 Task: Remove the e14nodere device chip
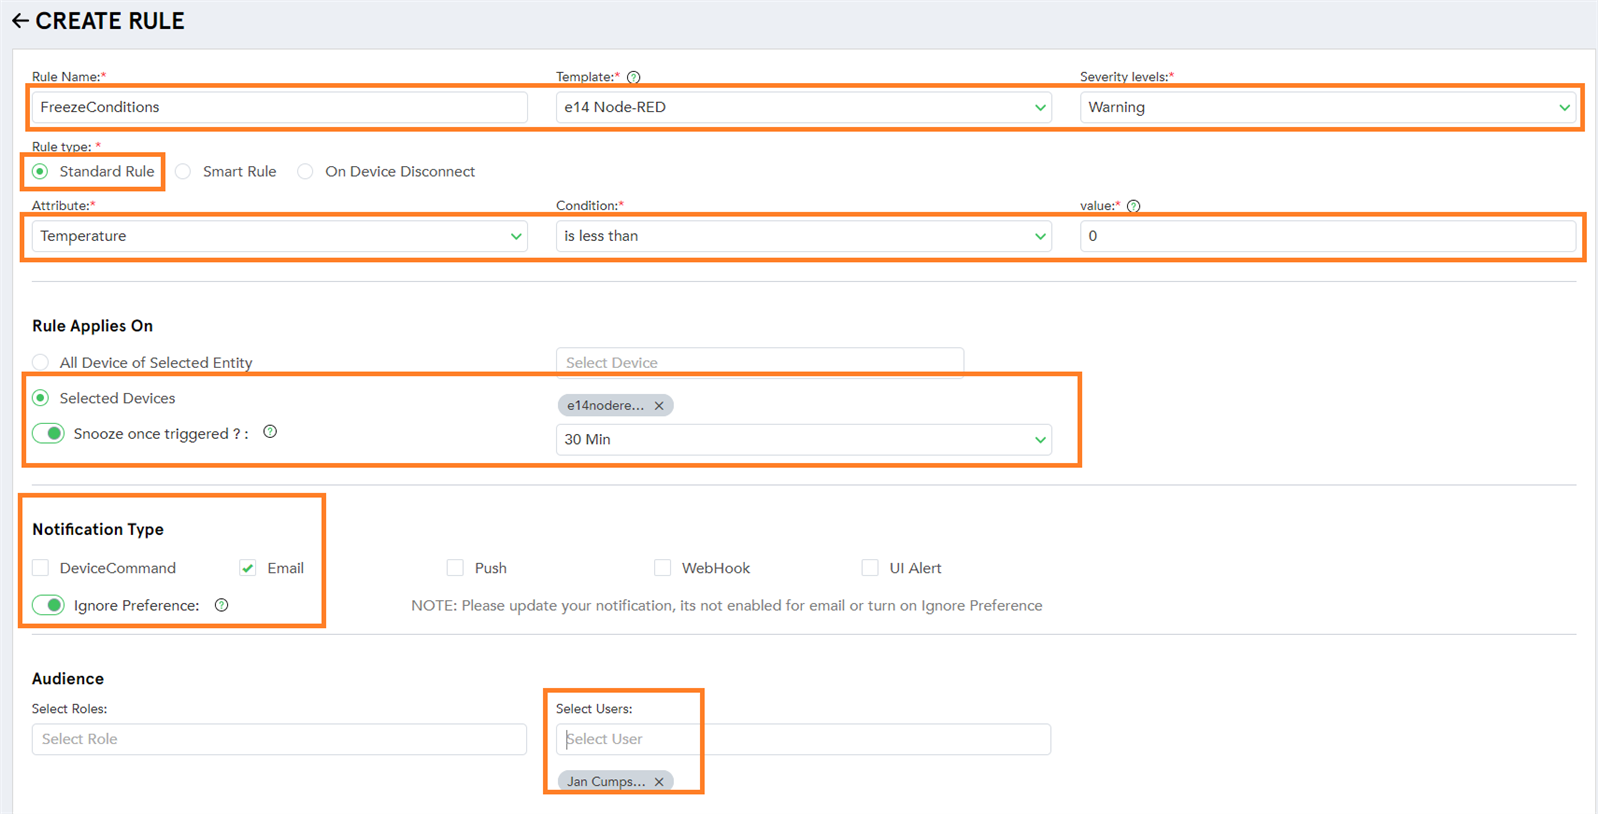659,405
